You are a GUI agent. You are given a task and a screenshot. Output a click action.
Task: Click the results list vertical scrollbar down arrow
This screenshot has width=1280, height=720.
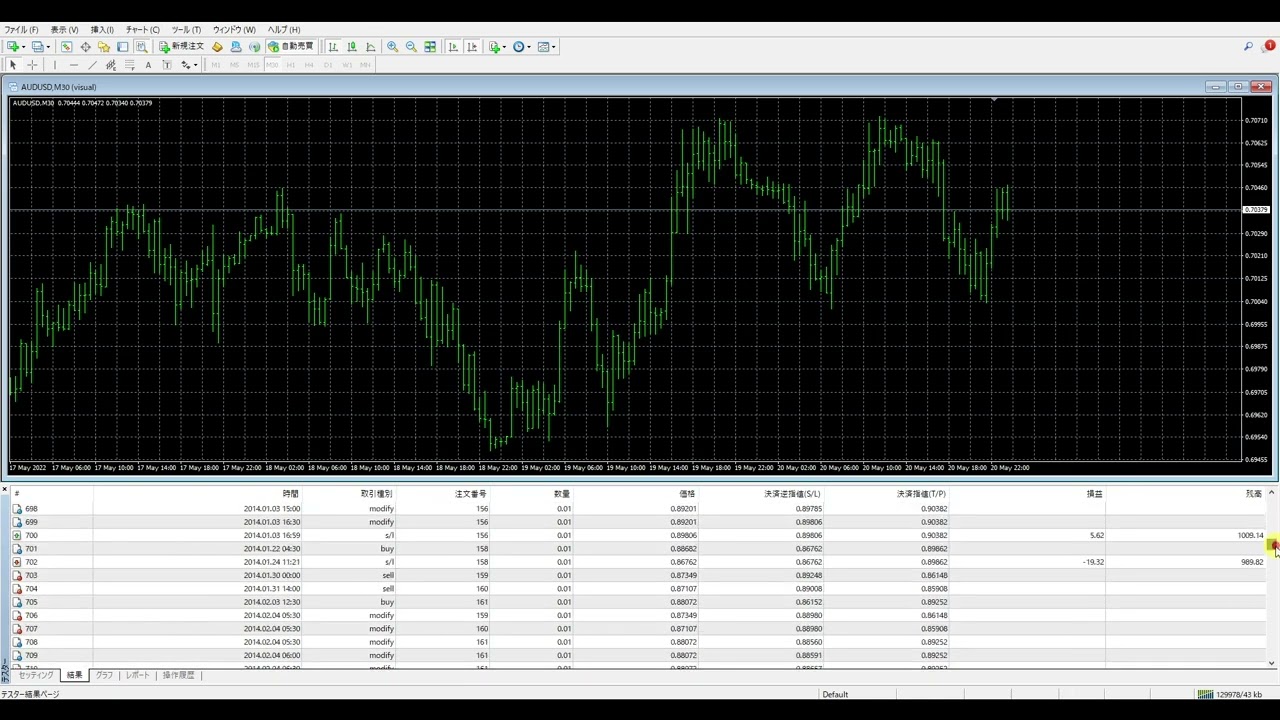point(1271,662)
